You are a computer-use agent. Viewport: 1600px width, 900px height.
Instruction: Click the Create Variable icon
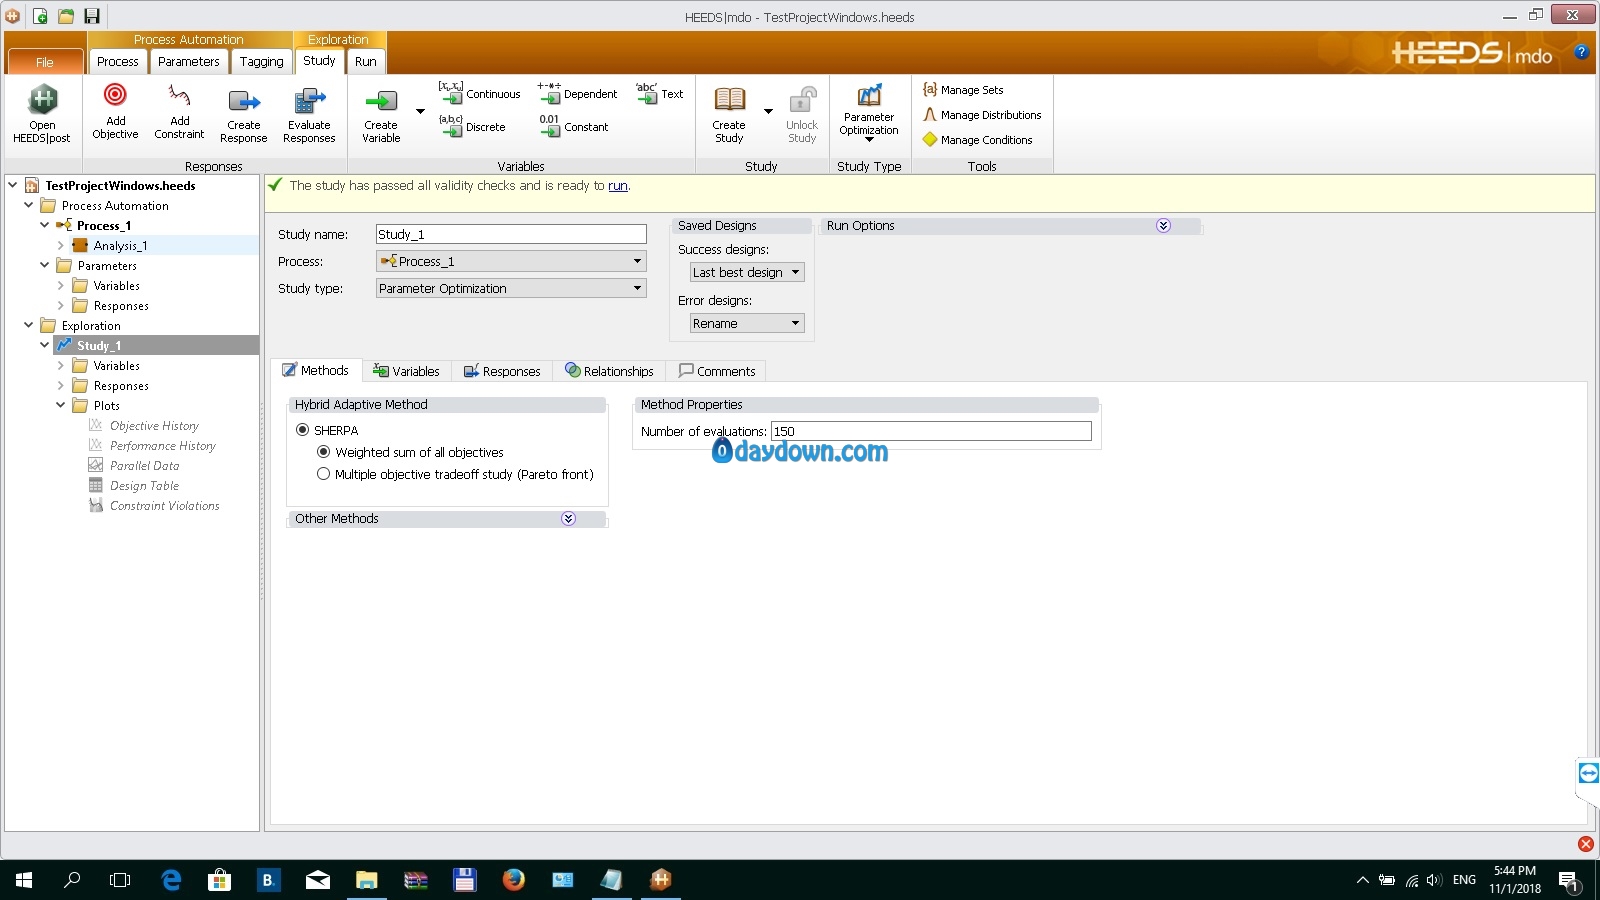pyautogui.click(x=381, y=101)
